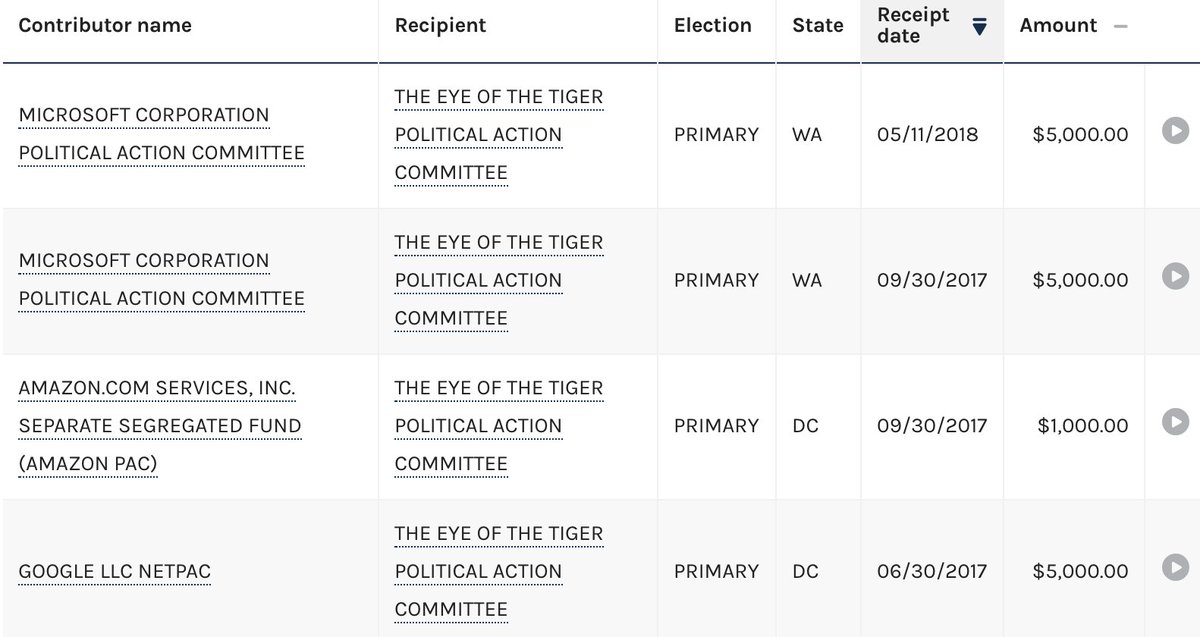1200x637 pixels.
Task: Expand details for the 05/11/2018 Microsoft row
Action: point(1175,130)
